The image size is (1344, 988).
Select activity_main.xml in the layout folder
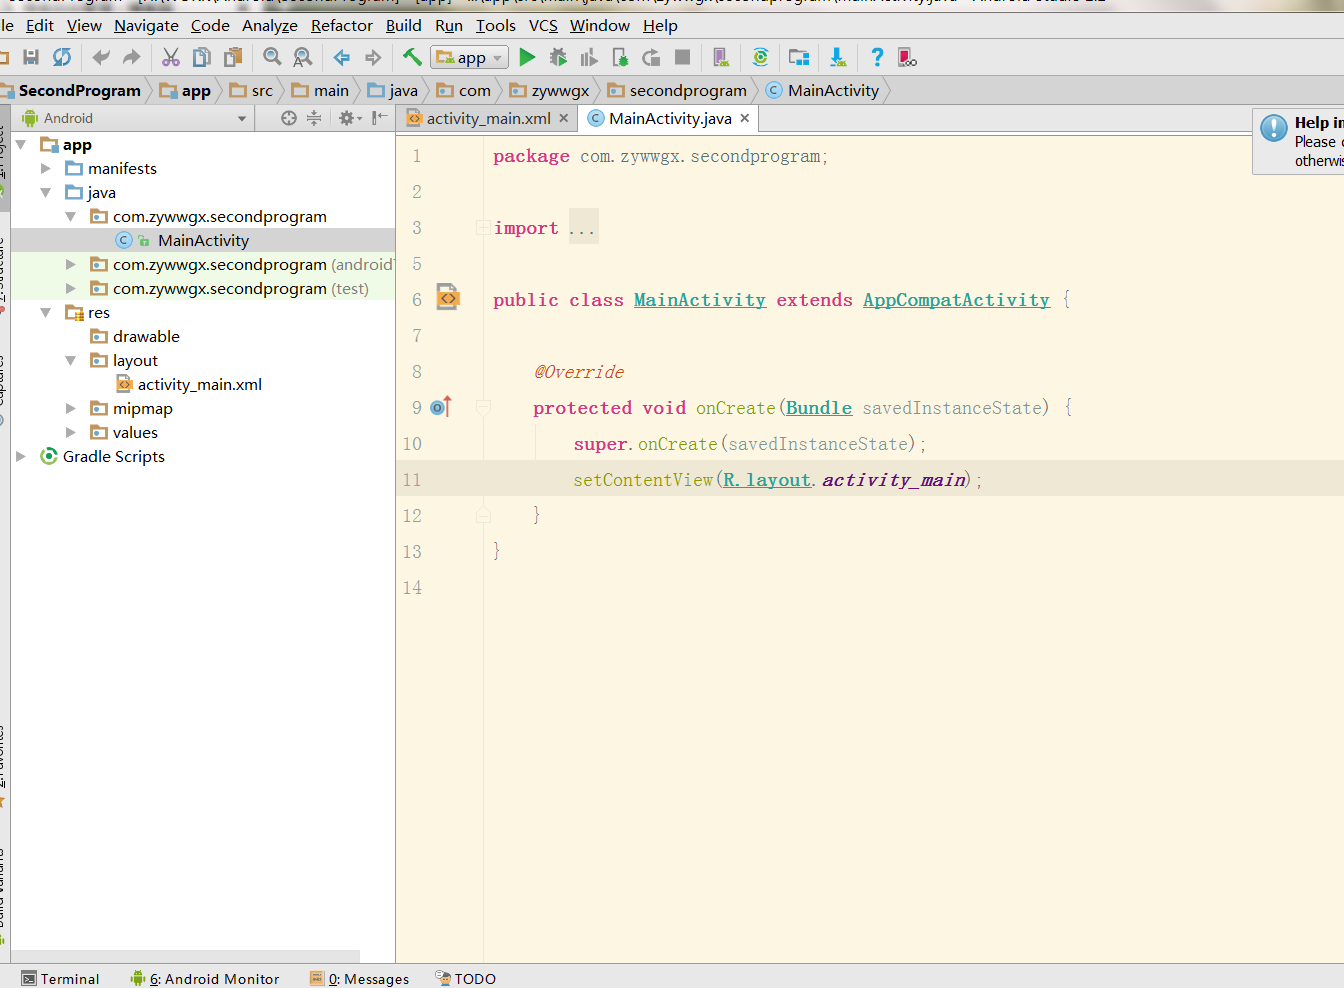click(x=199, y=385)
